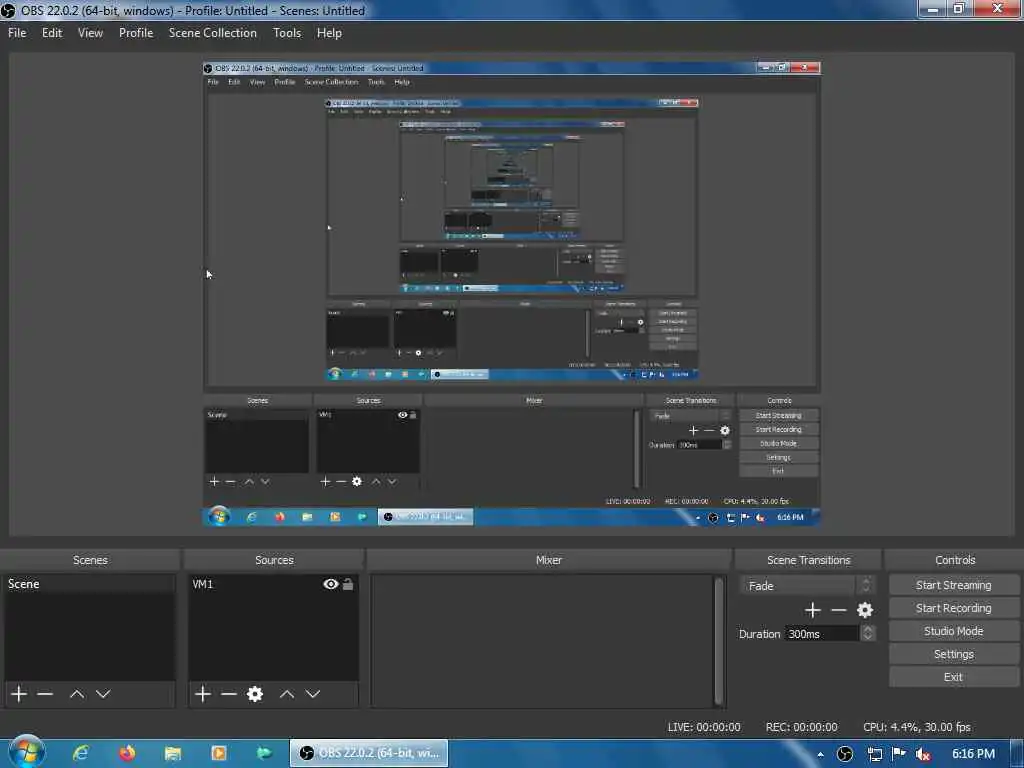The height and width of the screenshot is (768, 1024).
Task: Click the Exit button in Controls
Action: pyautogui.click(x=953, y=677)
